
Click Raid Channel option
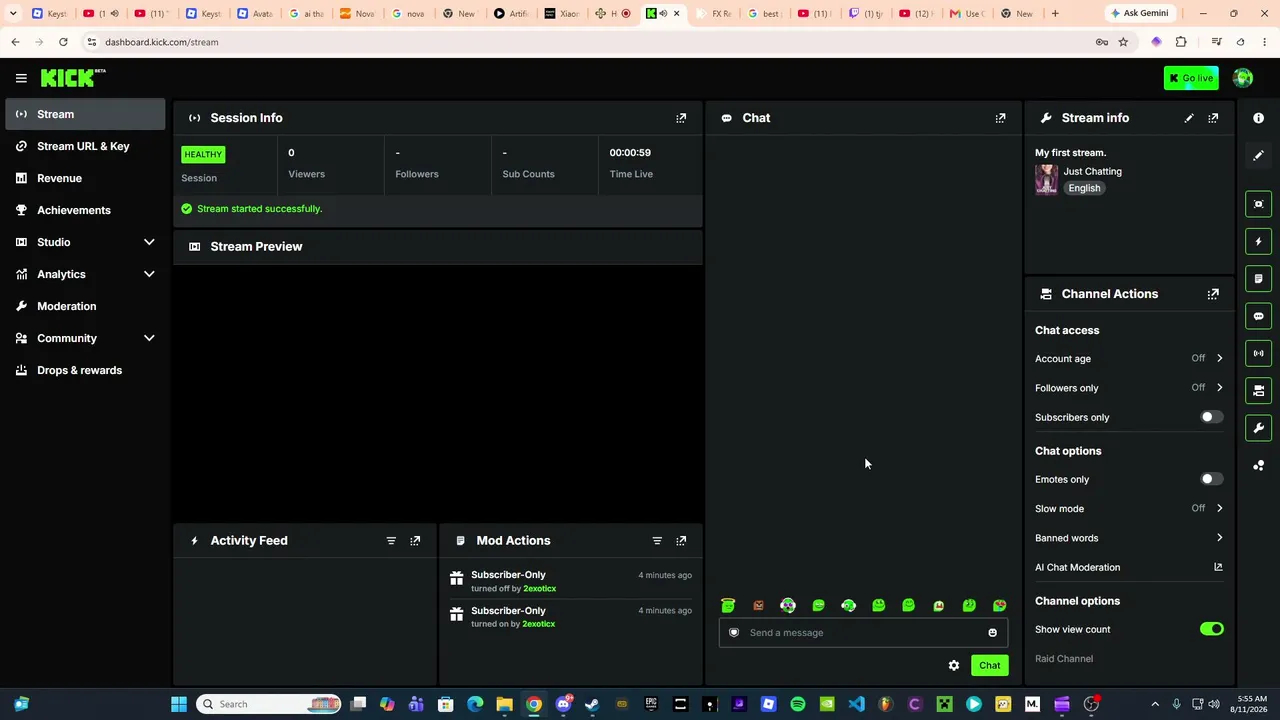1064,659
